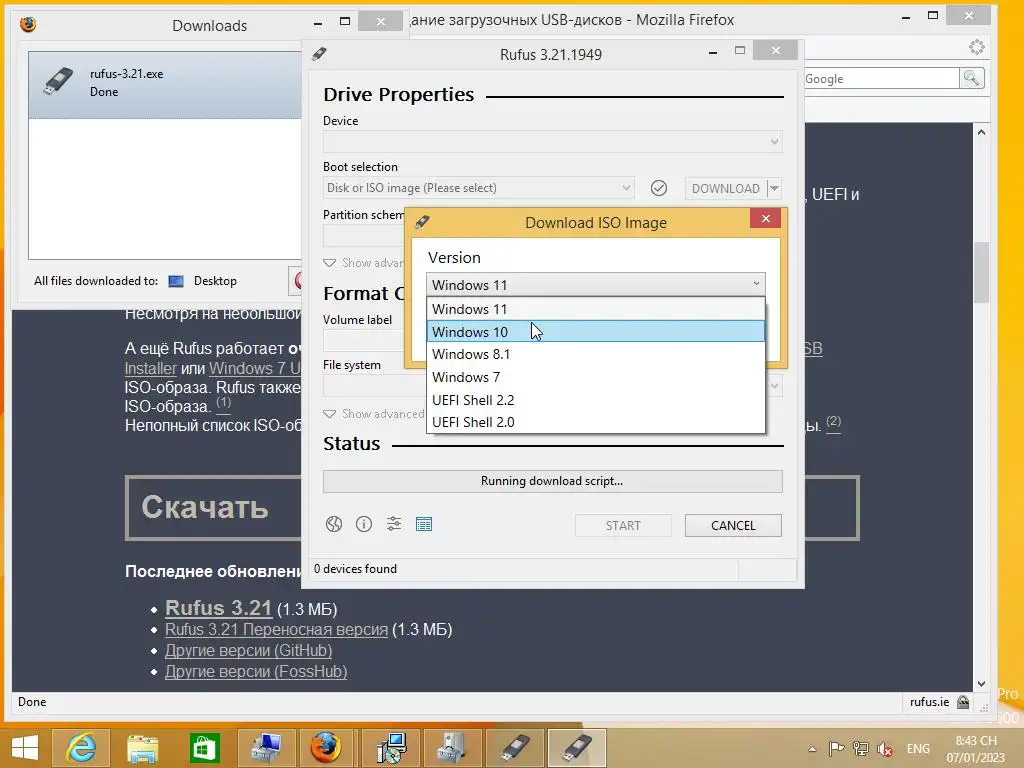The image size is (1024, 768).
Task: Open Другие версии (GitHub) link
Action: pos(248,650)
